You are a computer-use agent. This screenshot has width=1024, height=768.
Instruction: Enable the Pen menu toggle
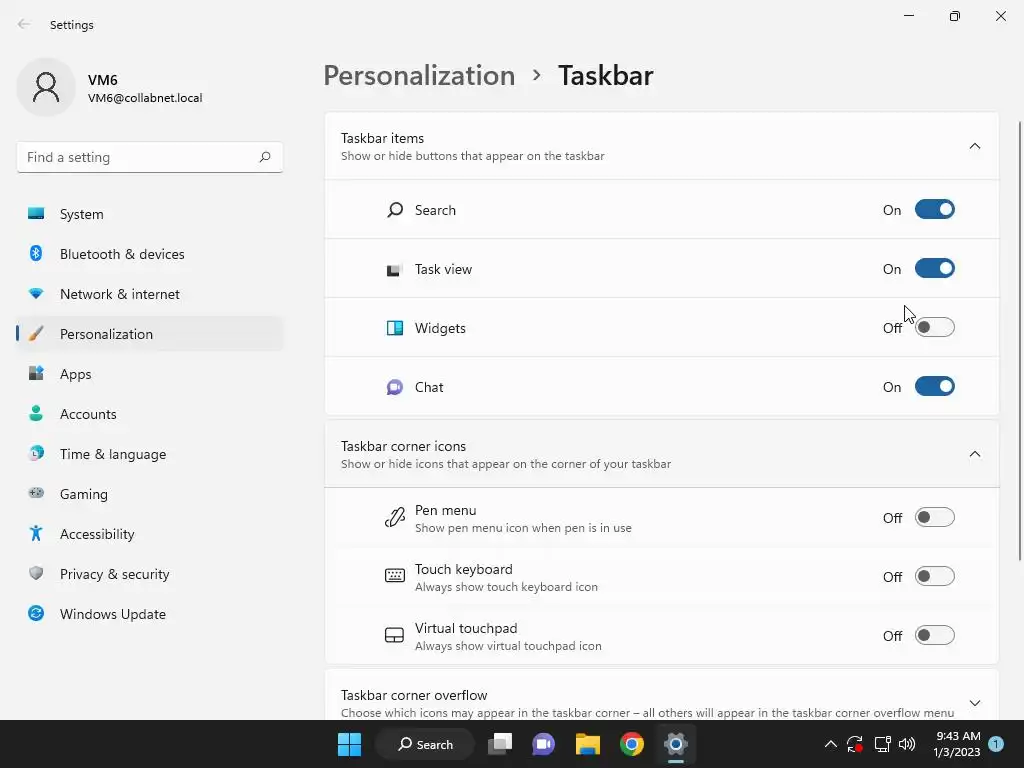pos(935,517)
